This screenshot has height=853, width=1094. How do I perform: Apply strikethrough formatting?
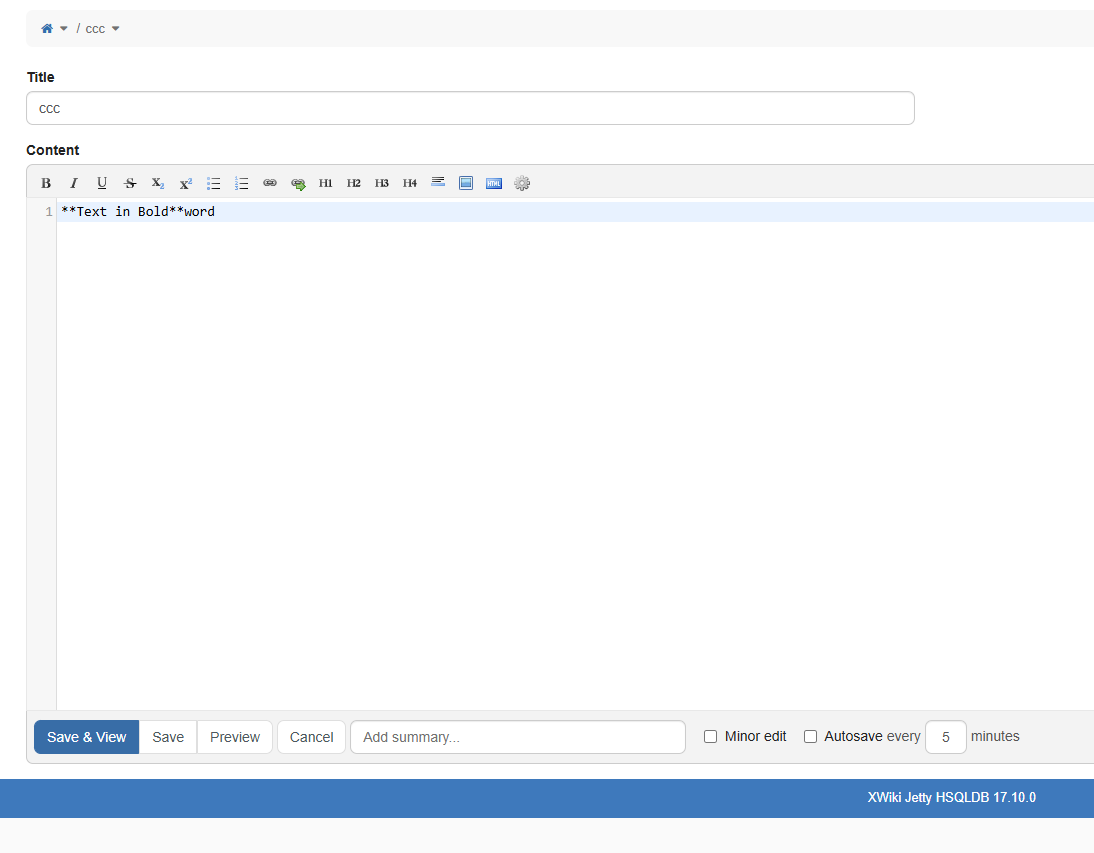130,183
